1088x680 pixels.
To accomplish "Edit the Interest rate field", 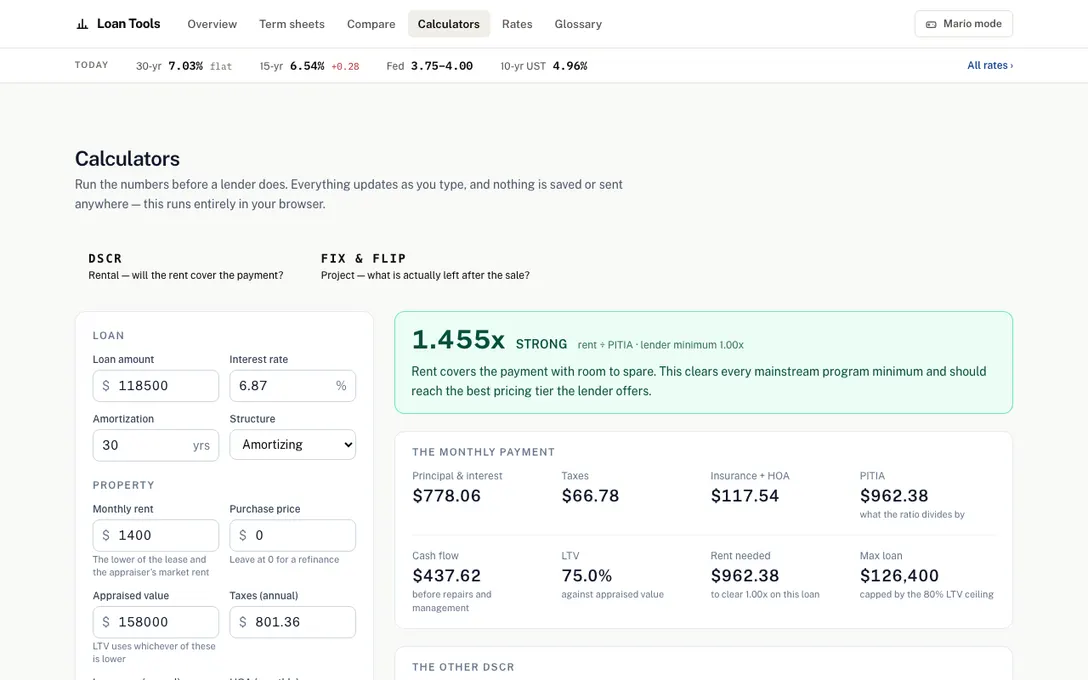I will [292, 386].
